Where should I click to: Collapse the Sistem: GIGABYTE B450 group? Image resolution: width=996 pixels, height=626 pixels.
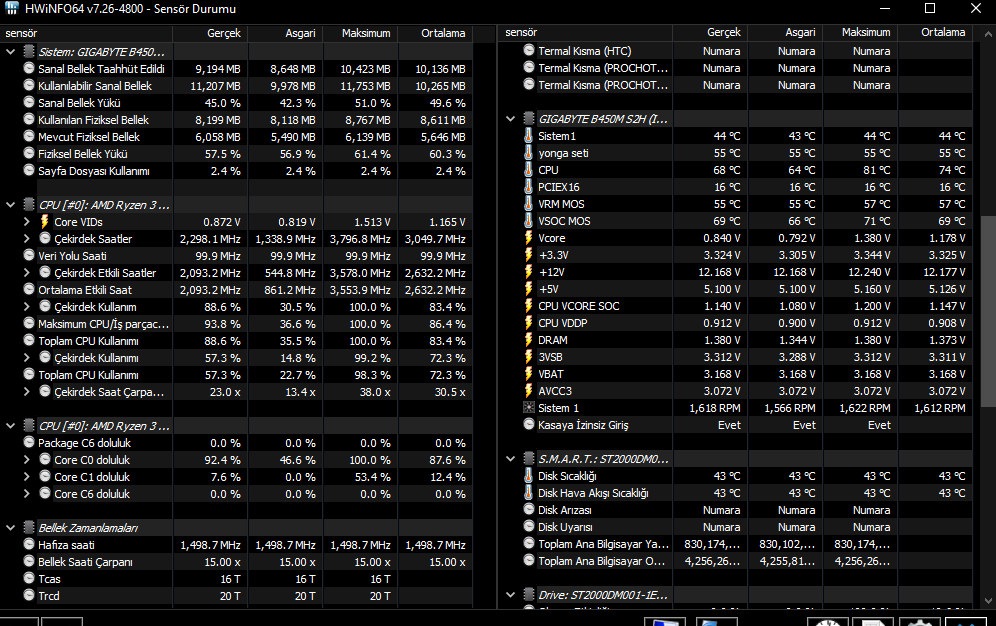pos(11,51)
